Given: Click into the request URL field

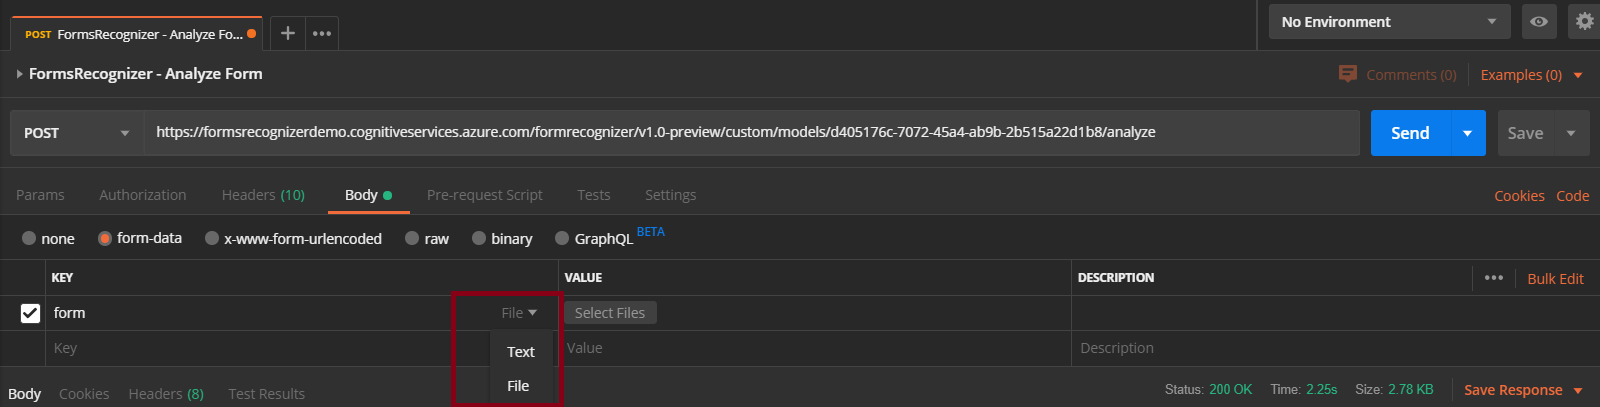Looking at the screenshot, I should coord(752,133).
